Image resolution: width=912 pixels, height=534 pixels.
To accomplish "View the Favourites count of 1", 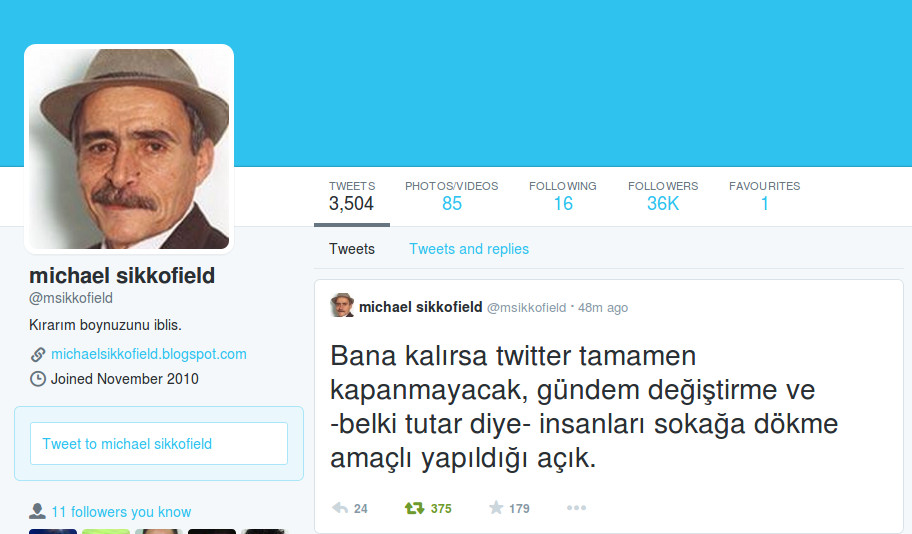I will point(764,196).
